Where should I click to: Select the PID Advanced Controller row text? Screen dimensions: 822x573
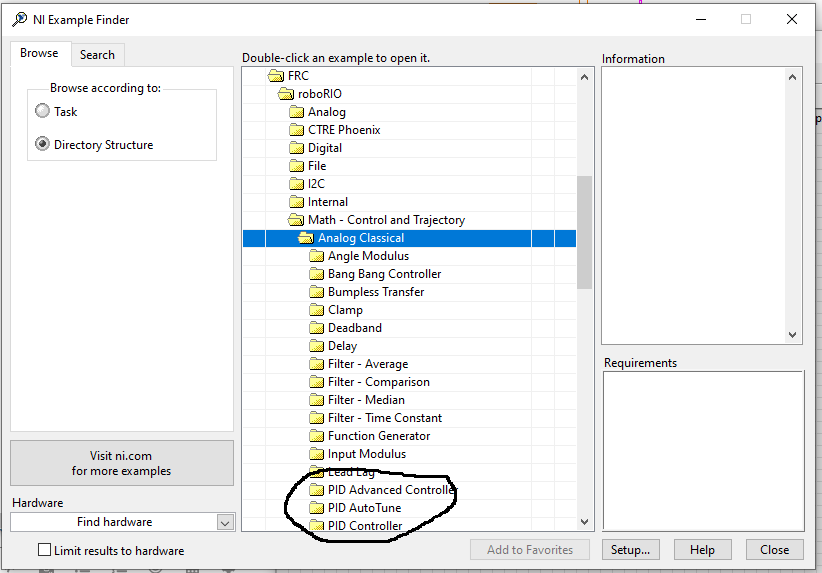pos(392,490)
